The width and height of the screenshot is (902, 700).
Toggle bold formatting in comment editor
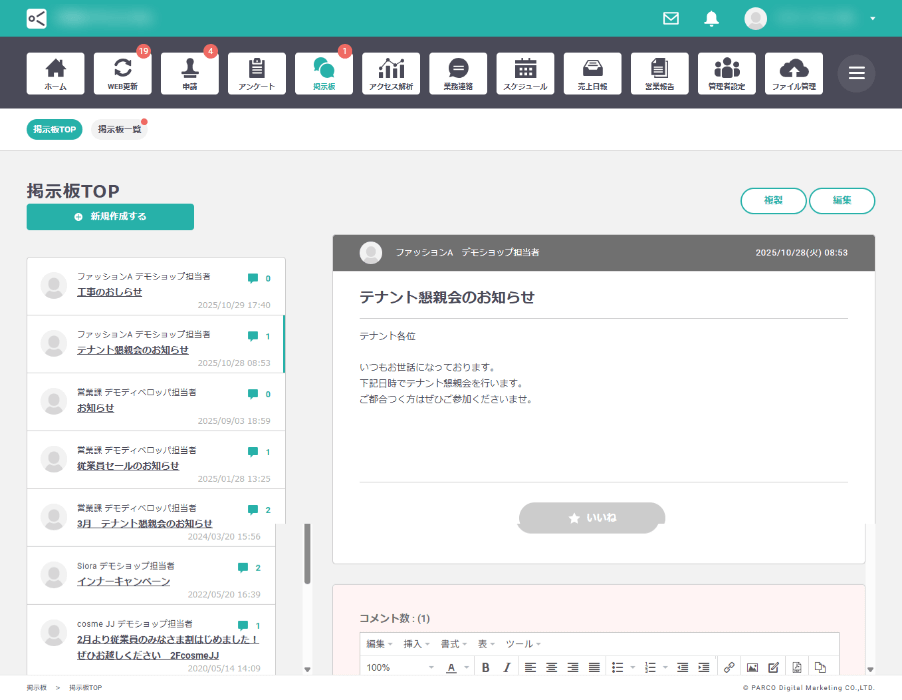486,667
